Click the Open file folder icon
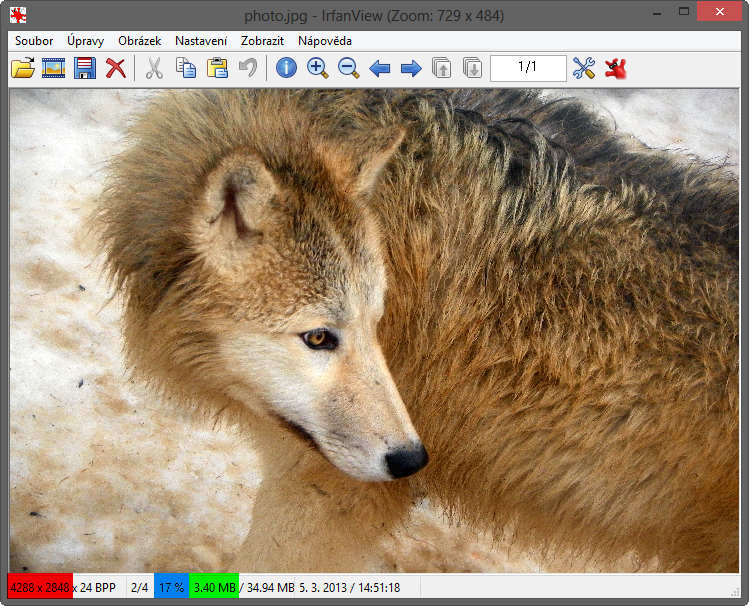 click(x=22, y=68)
